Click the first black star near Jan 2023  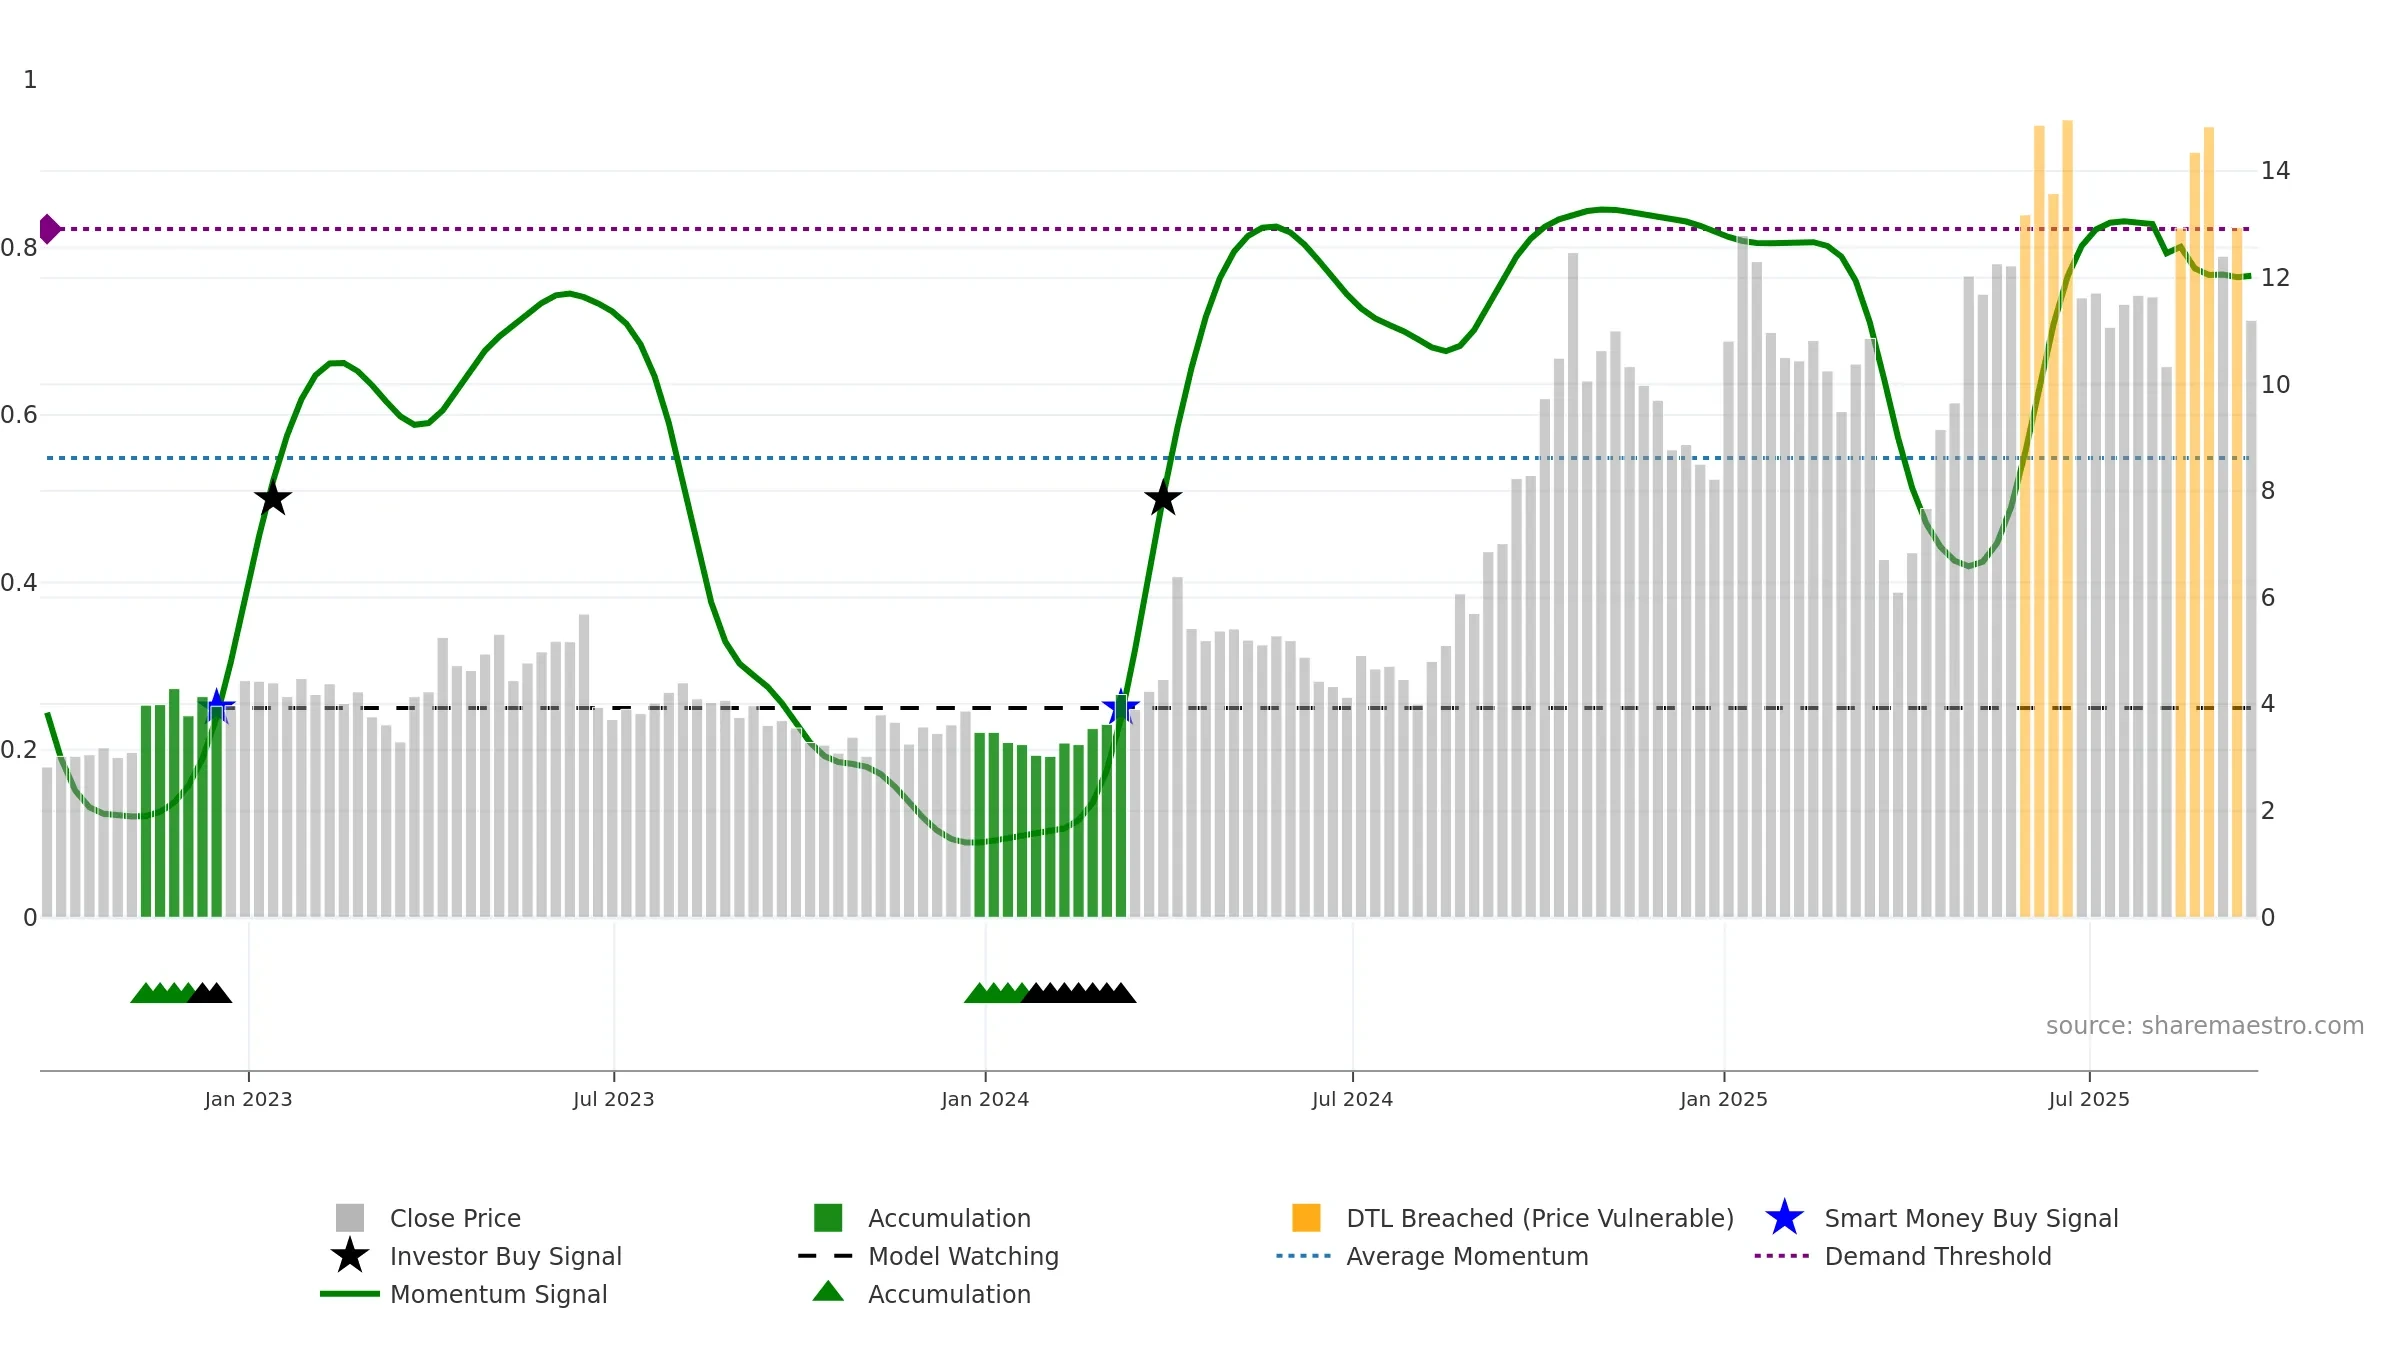(x=273, y=498)
